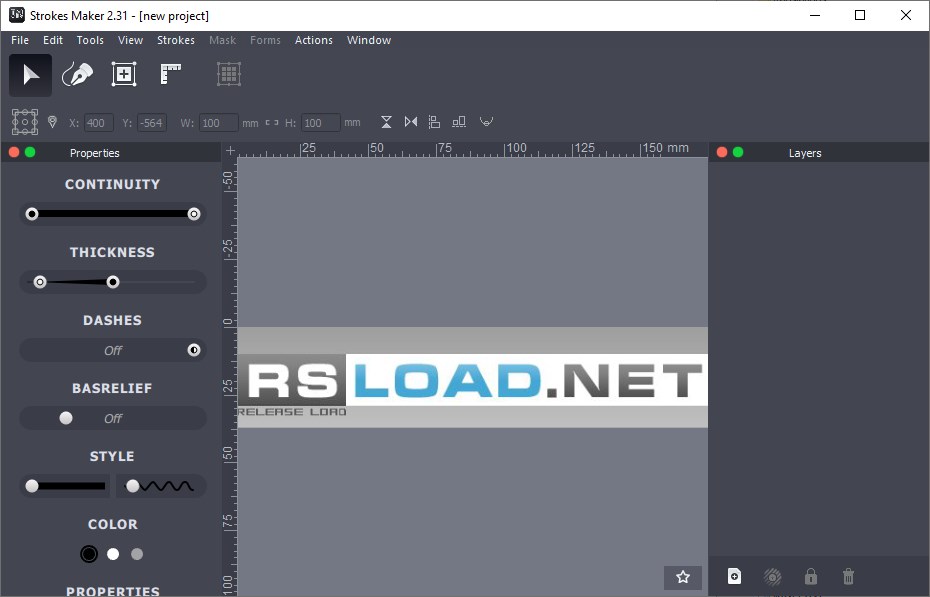
Task: Choose the add frame tool
Action: coord(124,74)
